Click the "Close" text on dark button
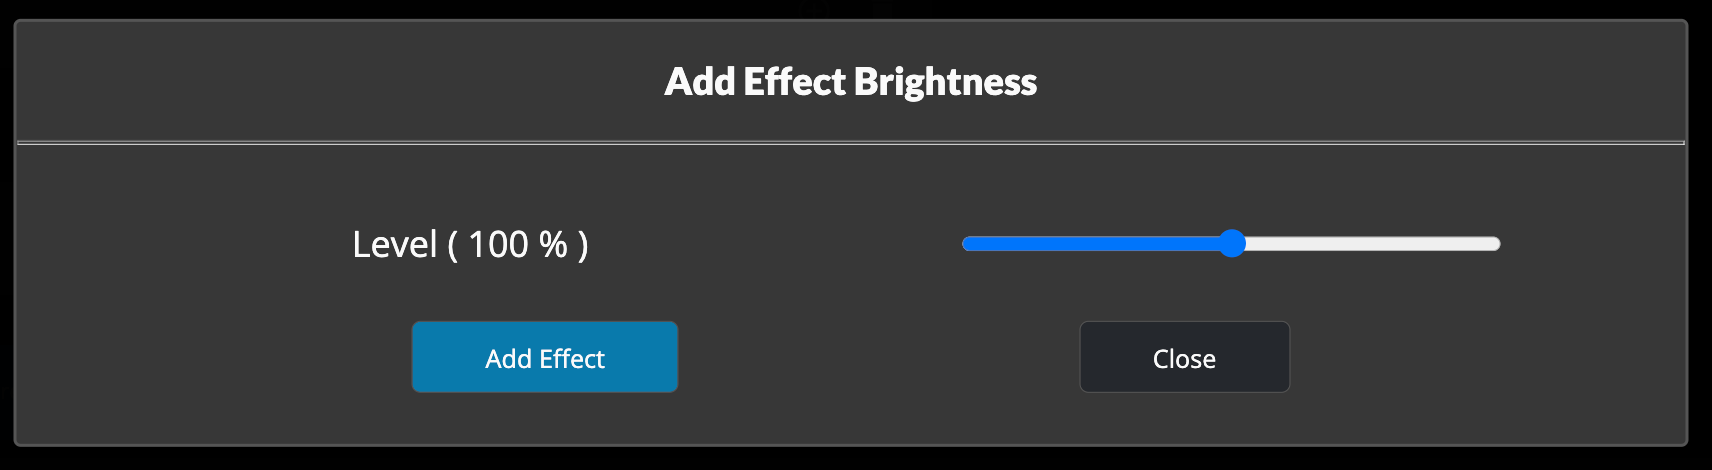Screen dimensions: 1712x470 (1184, 359)
